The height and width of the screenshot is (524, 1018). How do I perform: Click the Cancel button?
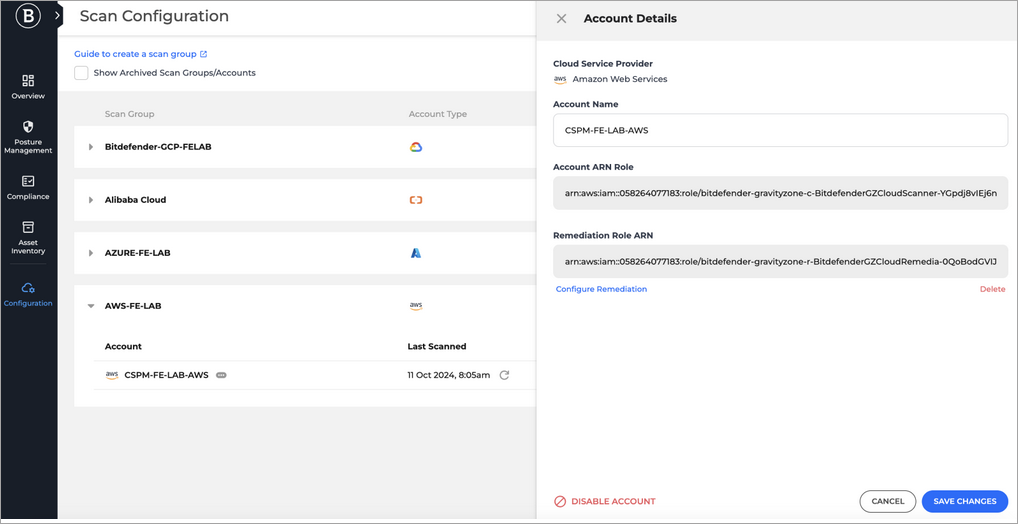point(888,501)
